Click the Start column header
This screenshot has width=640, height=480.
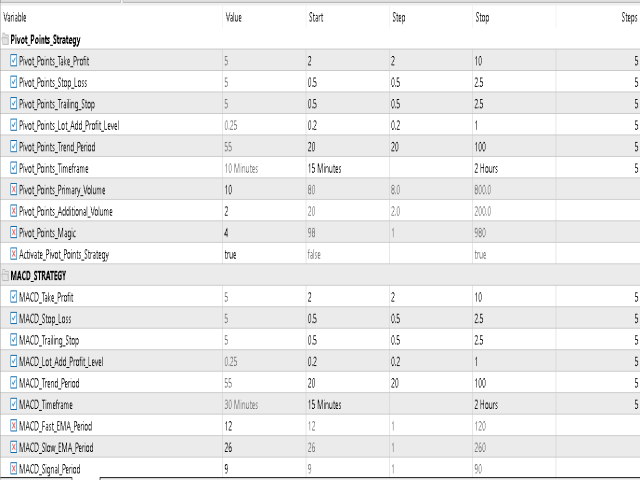[316, 18]
